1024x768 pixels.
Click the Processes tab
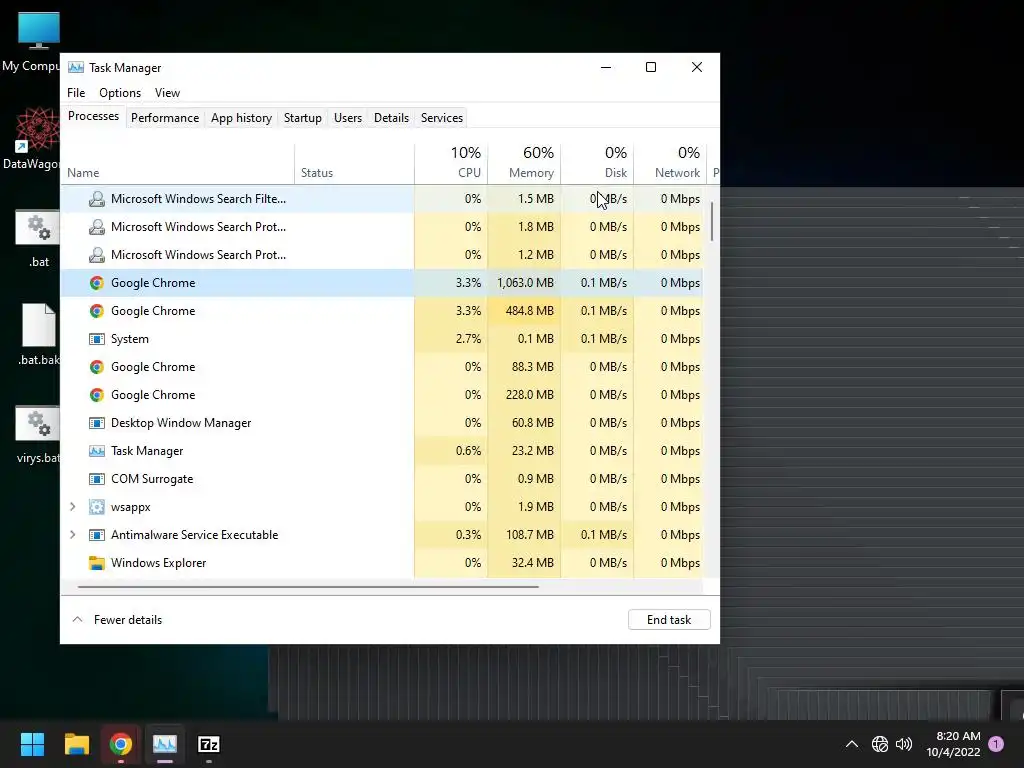click(93, 116)
